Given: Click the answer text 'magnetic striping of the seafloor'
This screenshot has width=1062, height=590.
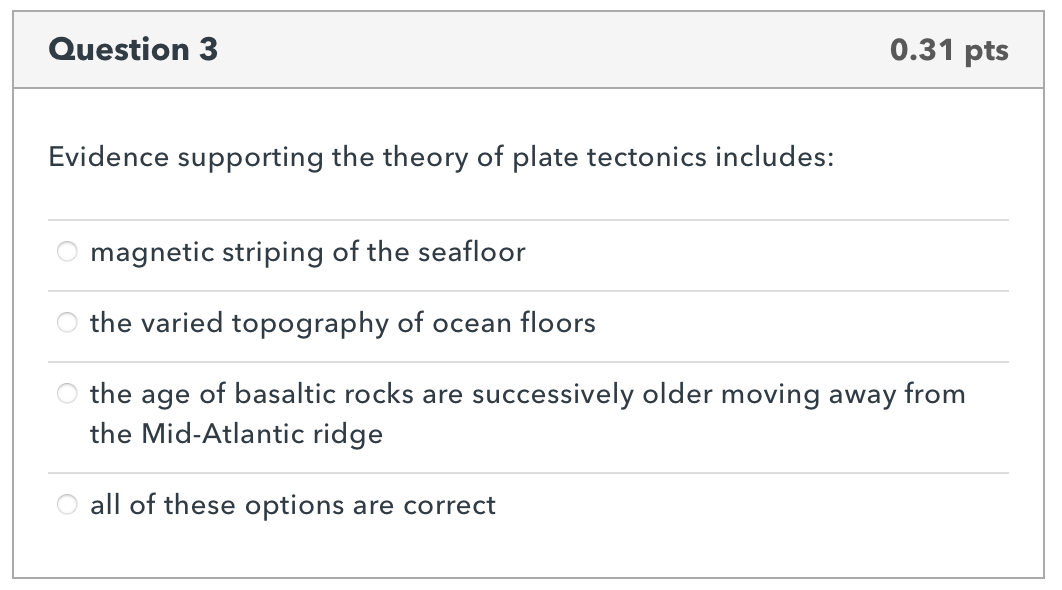Looking at the screenshot, I should tap(307, 252).
